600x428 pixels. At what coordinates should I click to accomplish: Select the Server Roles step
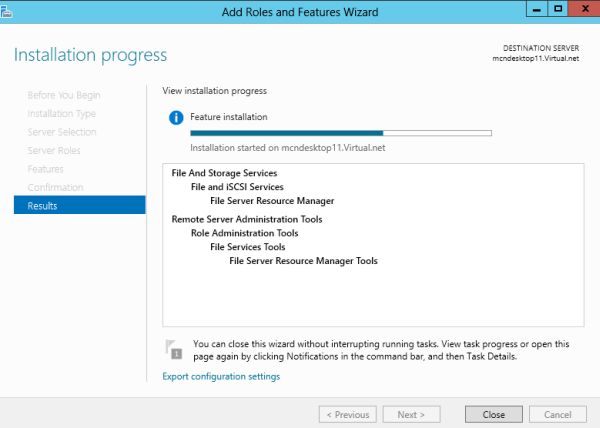click(54, 150)
